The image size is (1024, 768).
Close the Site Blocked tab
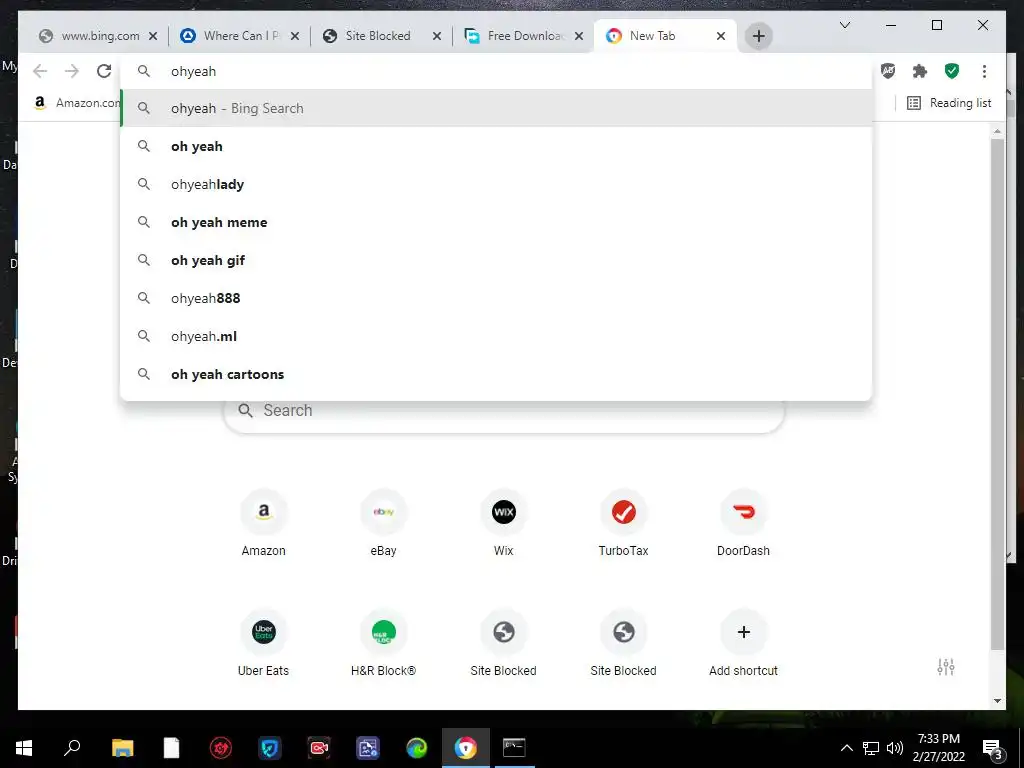(x=437, y=36)
